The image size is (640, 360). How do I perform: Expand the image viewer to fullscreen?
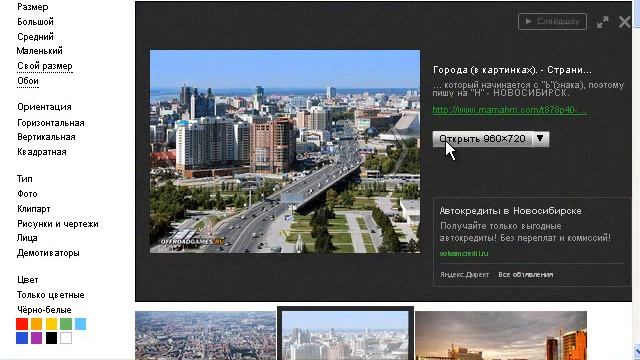[602, 22]
